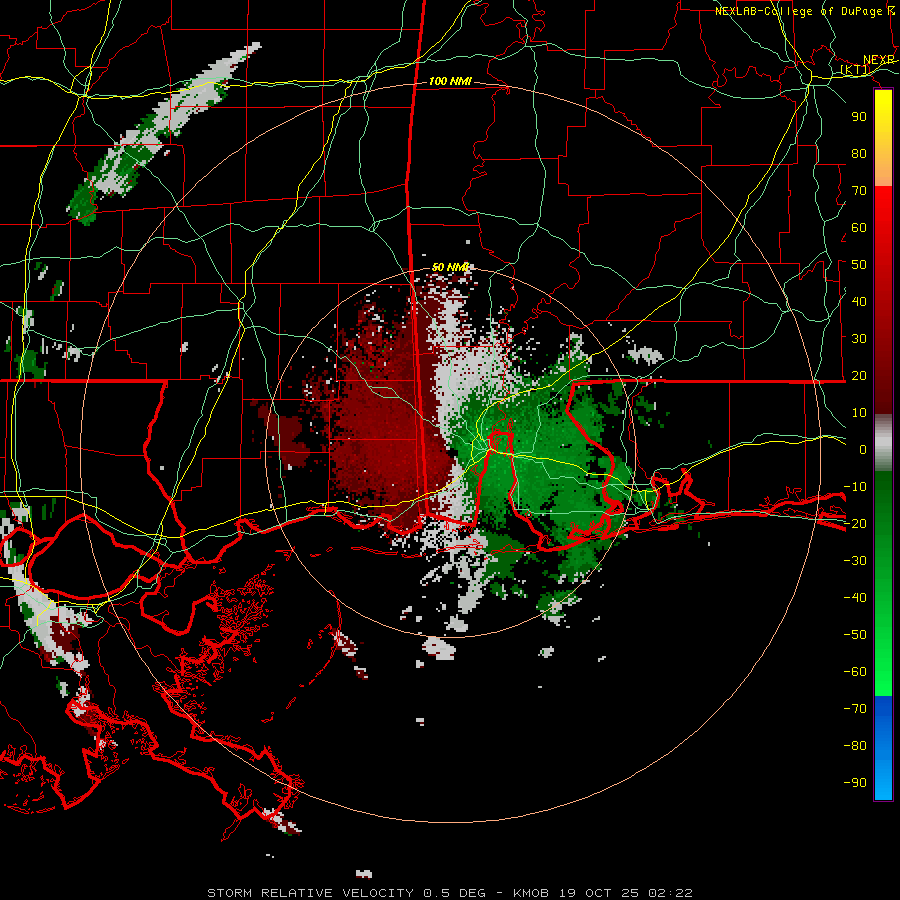
Task: Click the 60 value on the velocity scale
Action: click(859, 228)
